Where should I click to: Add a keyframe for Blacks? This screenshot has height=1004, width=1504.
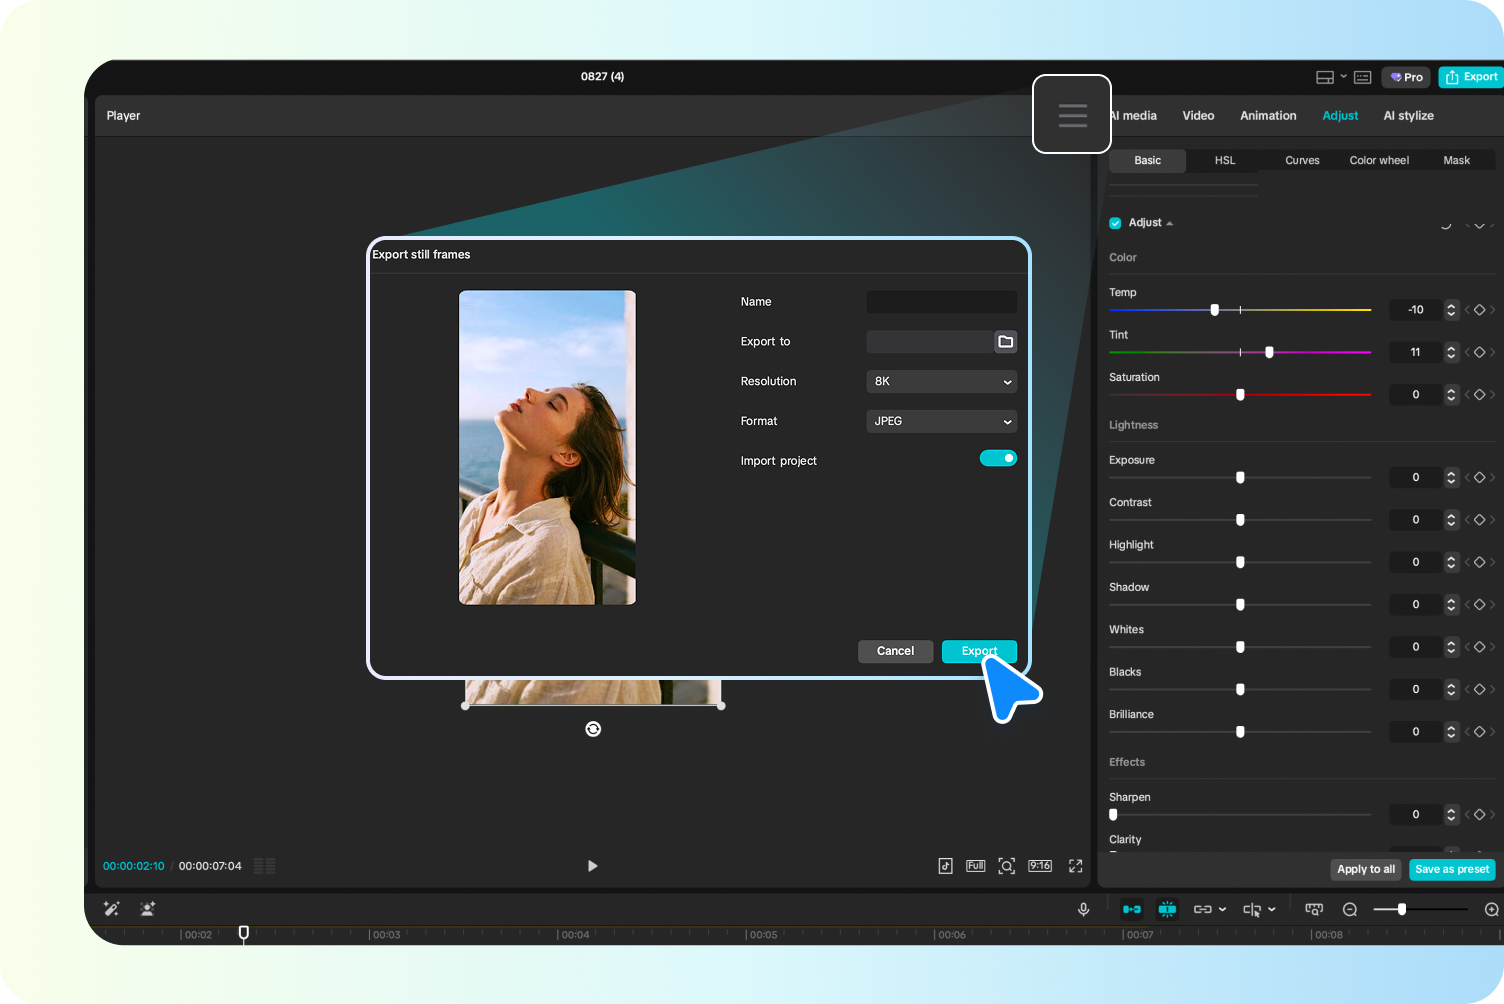(1479, 690)
